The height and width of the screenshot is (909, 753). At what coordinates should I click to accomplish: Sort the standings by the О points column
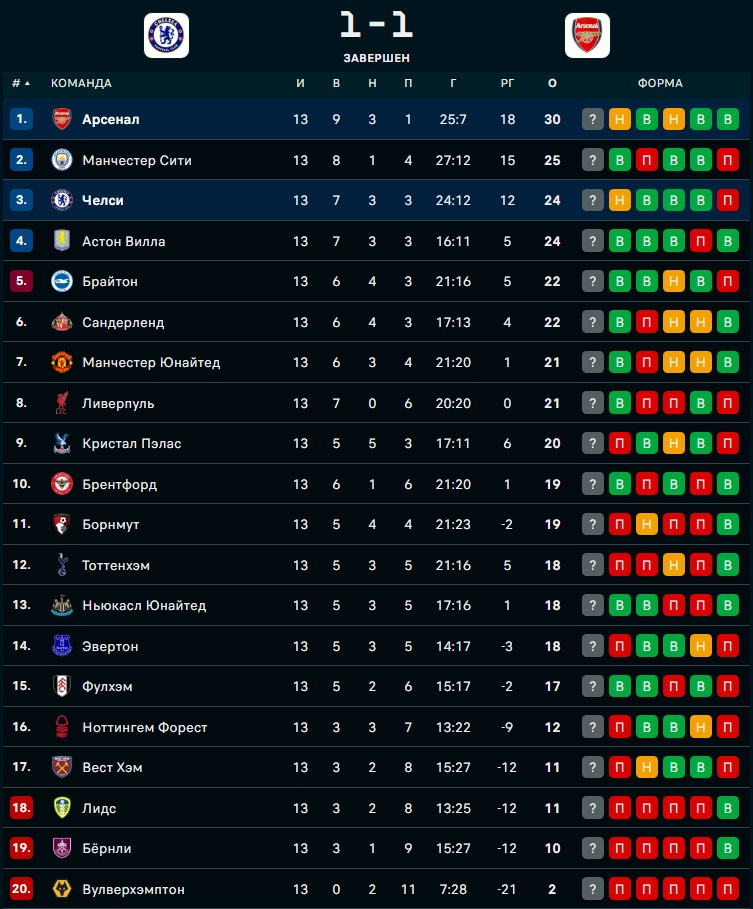click(x=552, y=83)
